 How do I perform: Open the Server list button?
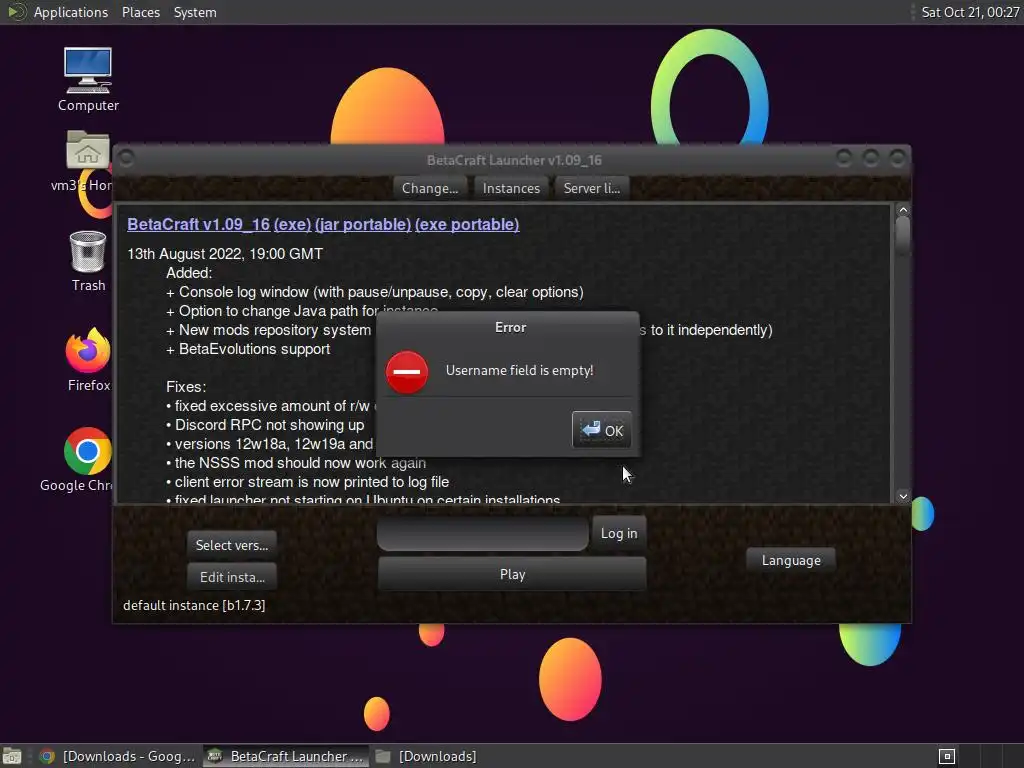click(x=592, y=188)
